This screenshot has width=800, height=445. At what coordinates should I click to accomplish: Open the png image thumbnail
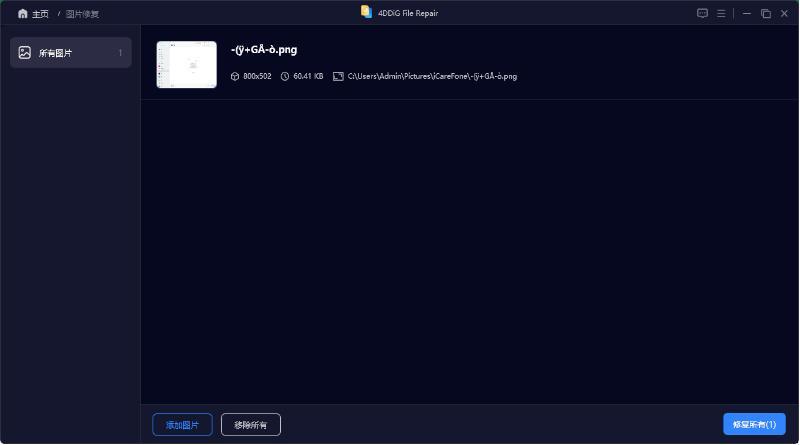[187, 65]
